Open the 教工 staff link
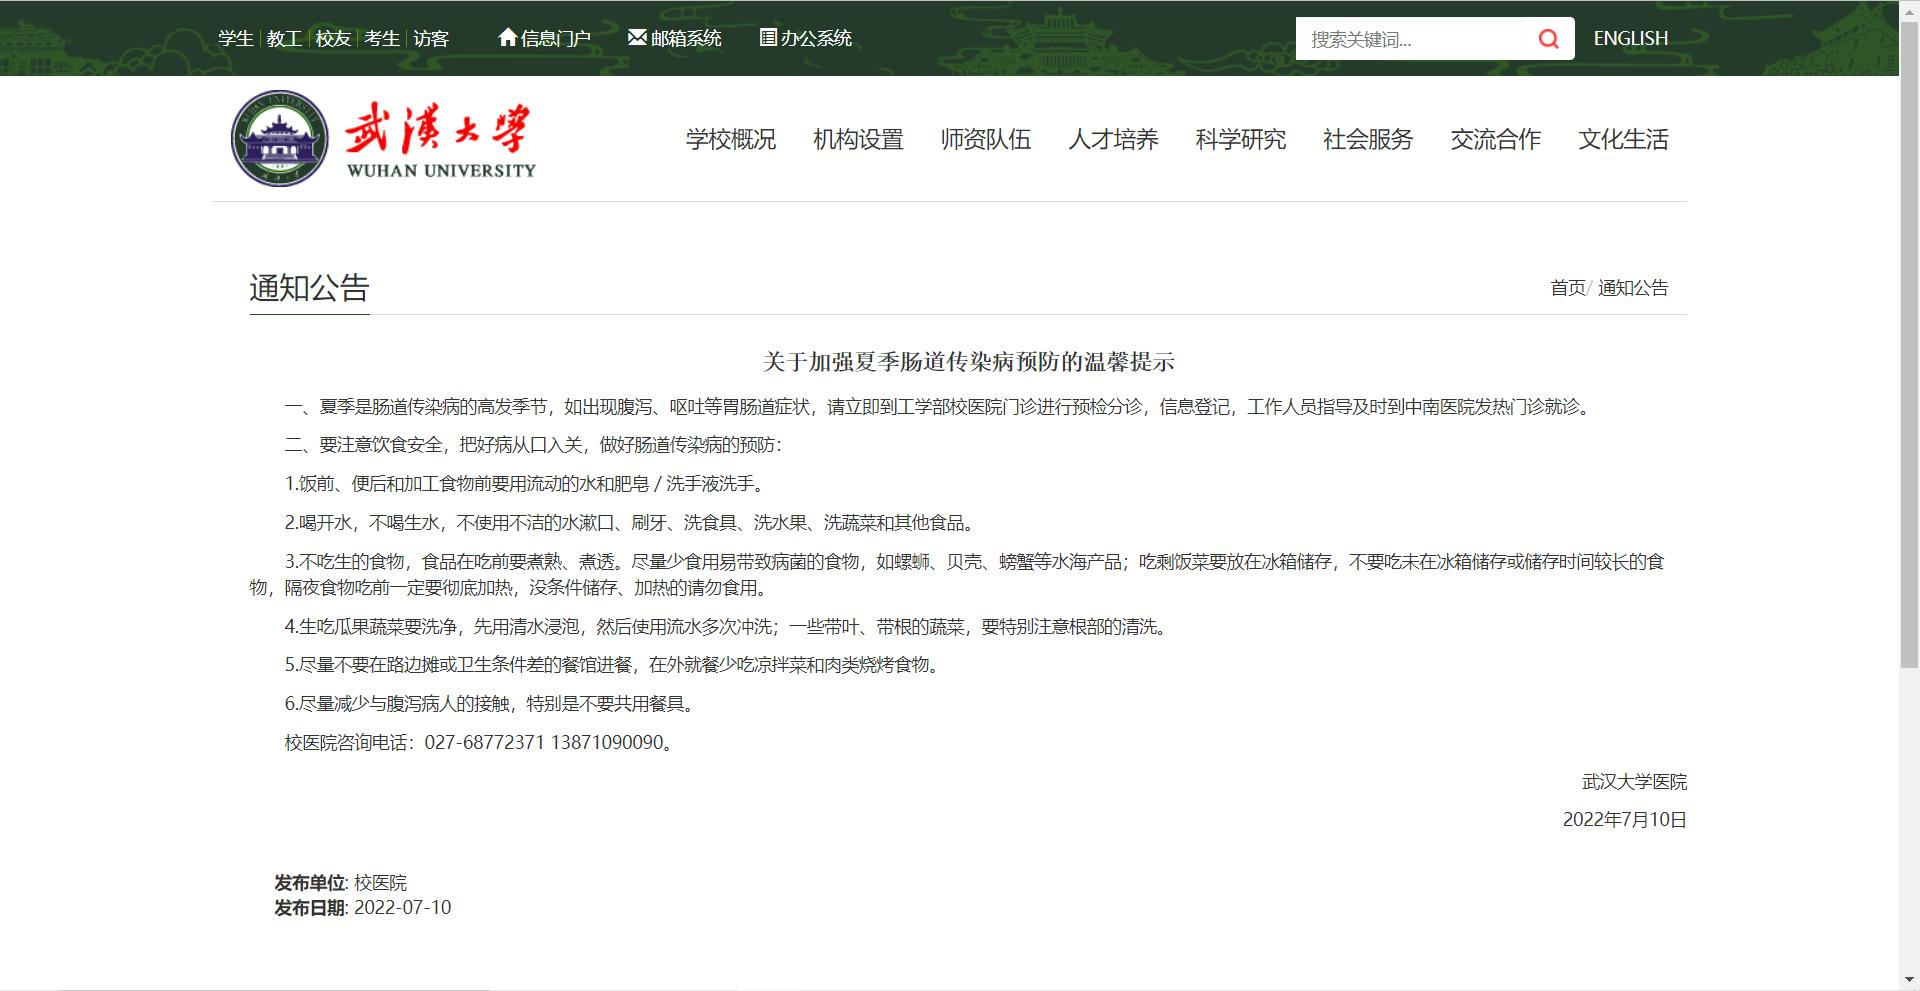This screenshot has width=1920, height=991. coord(283,38)
